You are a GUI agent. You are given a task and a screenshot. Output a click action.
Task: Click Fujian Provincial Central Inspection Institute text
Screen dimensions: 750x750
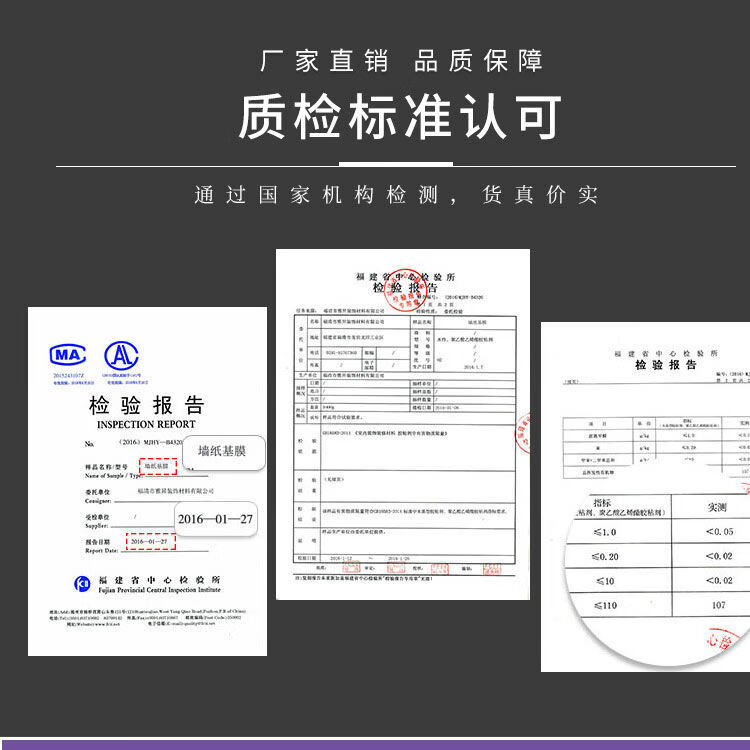tap(159, 590)
